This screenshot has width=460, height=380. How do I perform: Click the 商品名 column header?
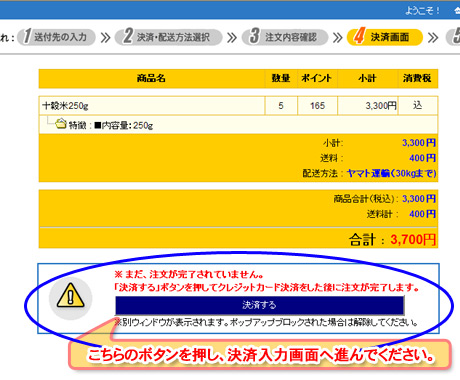point(151,78)
